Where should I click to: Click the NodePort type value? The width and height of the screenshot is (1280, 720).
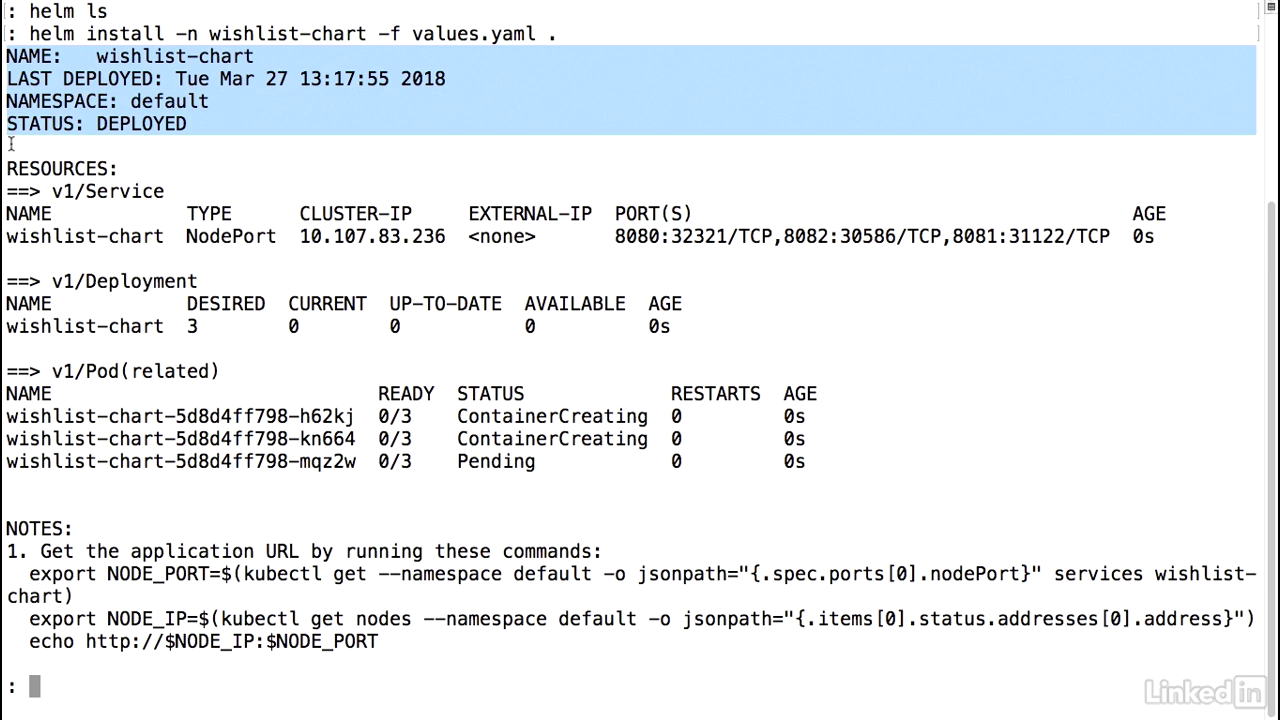tap(231, 237)
